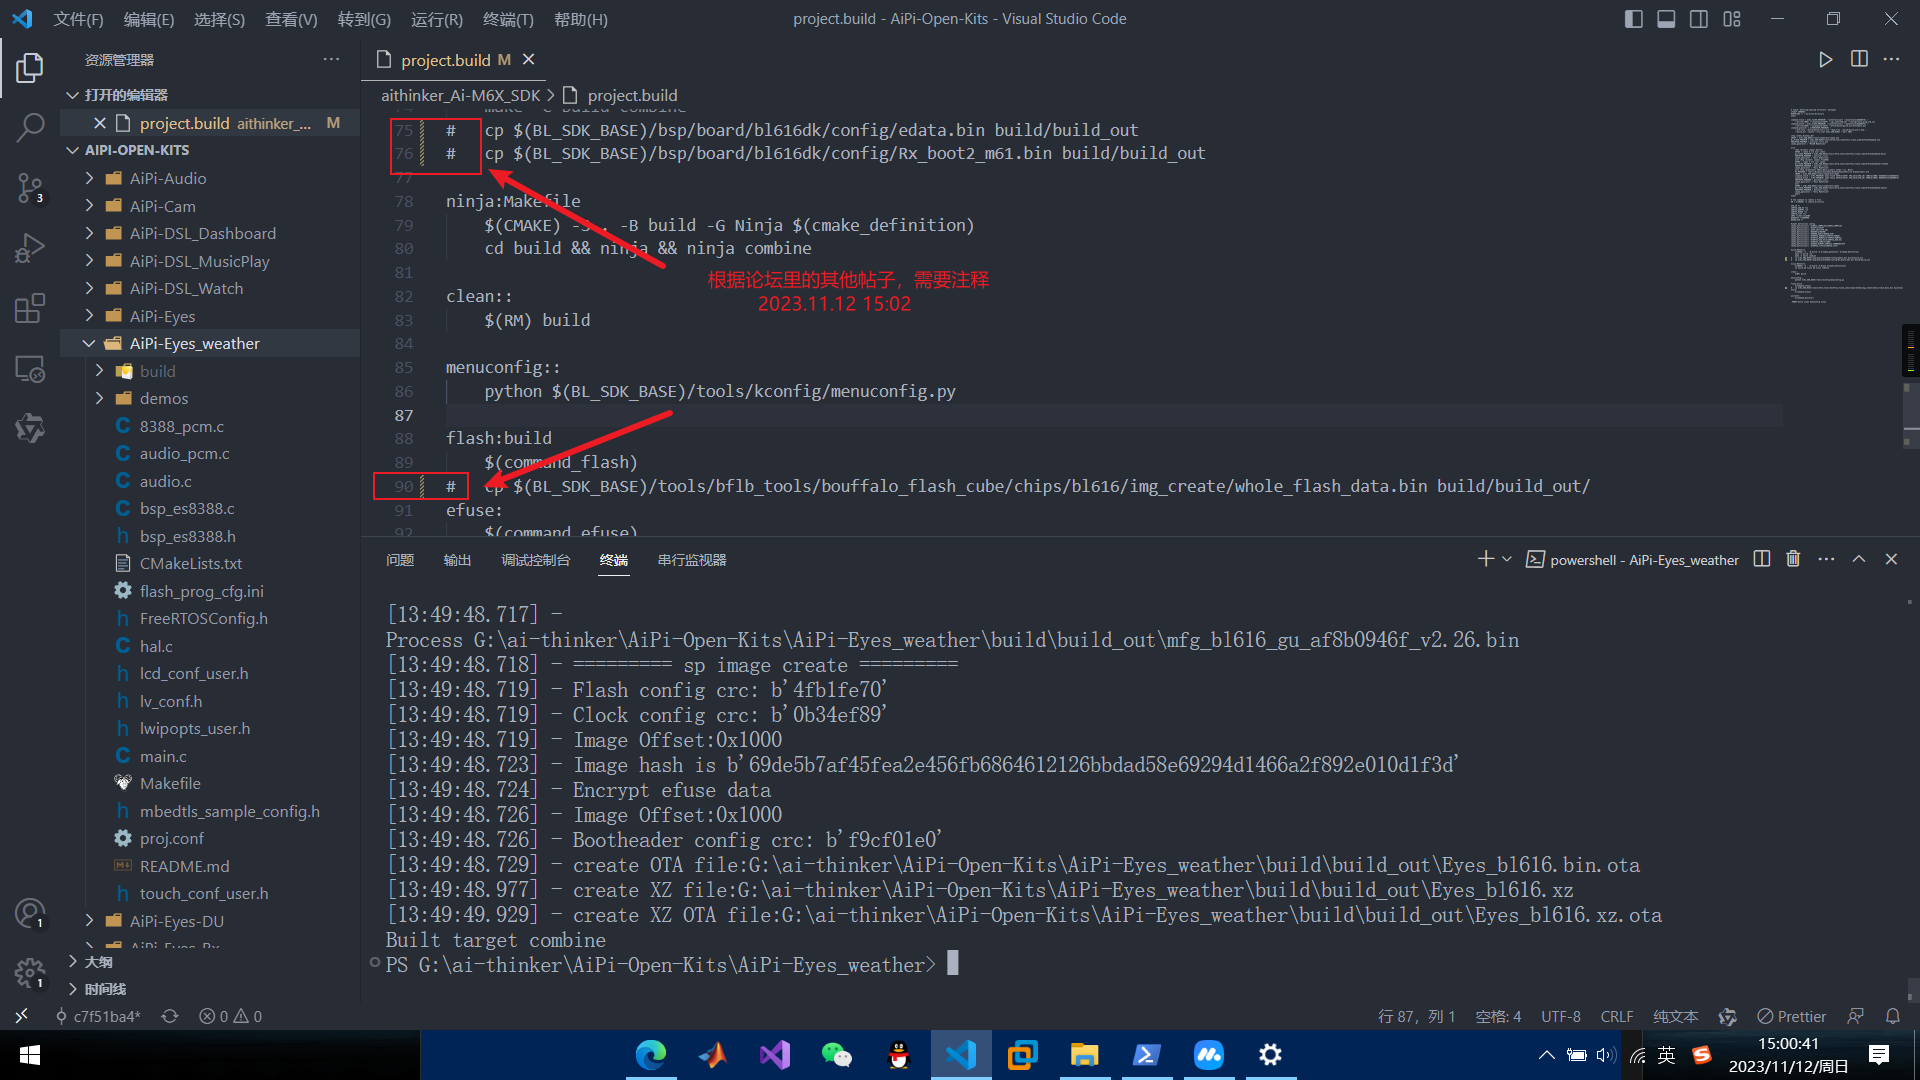Open notifications bell in status bar
Screen dimensions: 1920x1080
[x=1893, y=1016]
